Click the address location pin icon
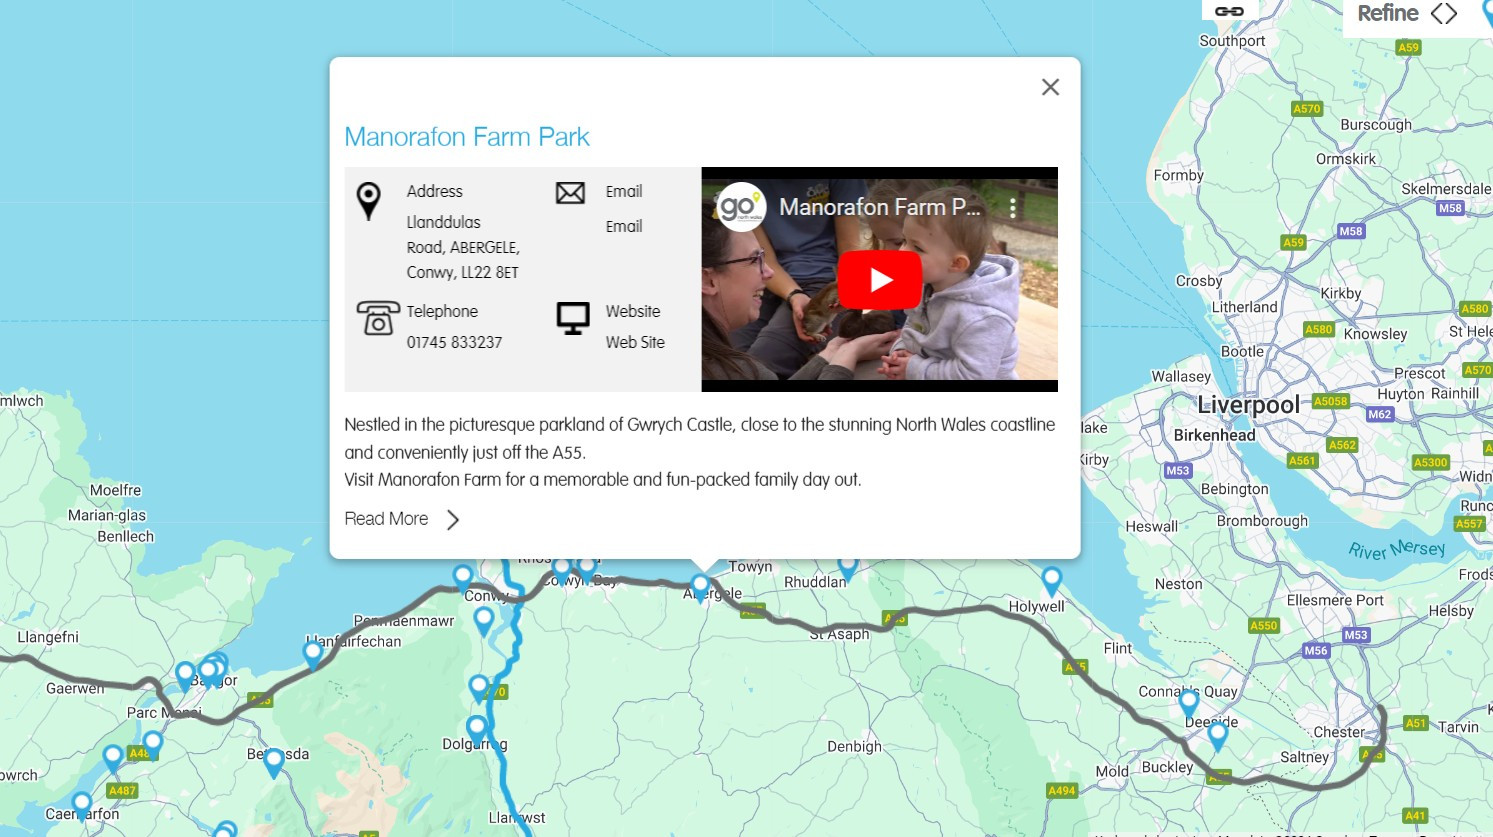The width and height of the screenshot is (1493, 837). click(x=369, y=200)
